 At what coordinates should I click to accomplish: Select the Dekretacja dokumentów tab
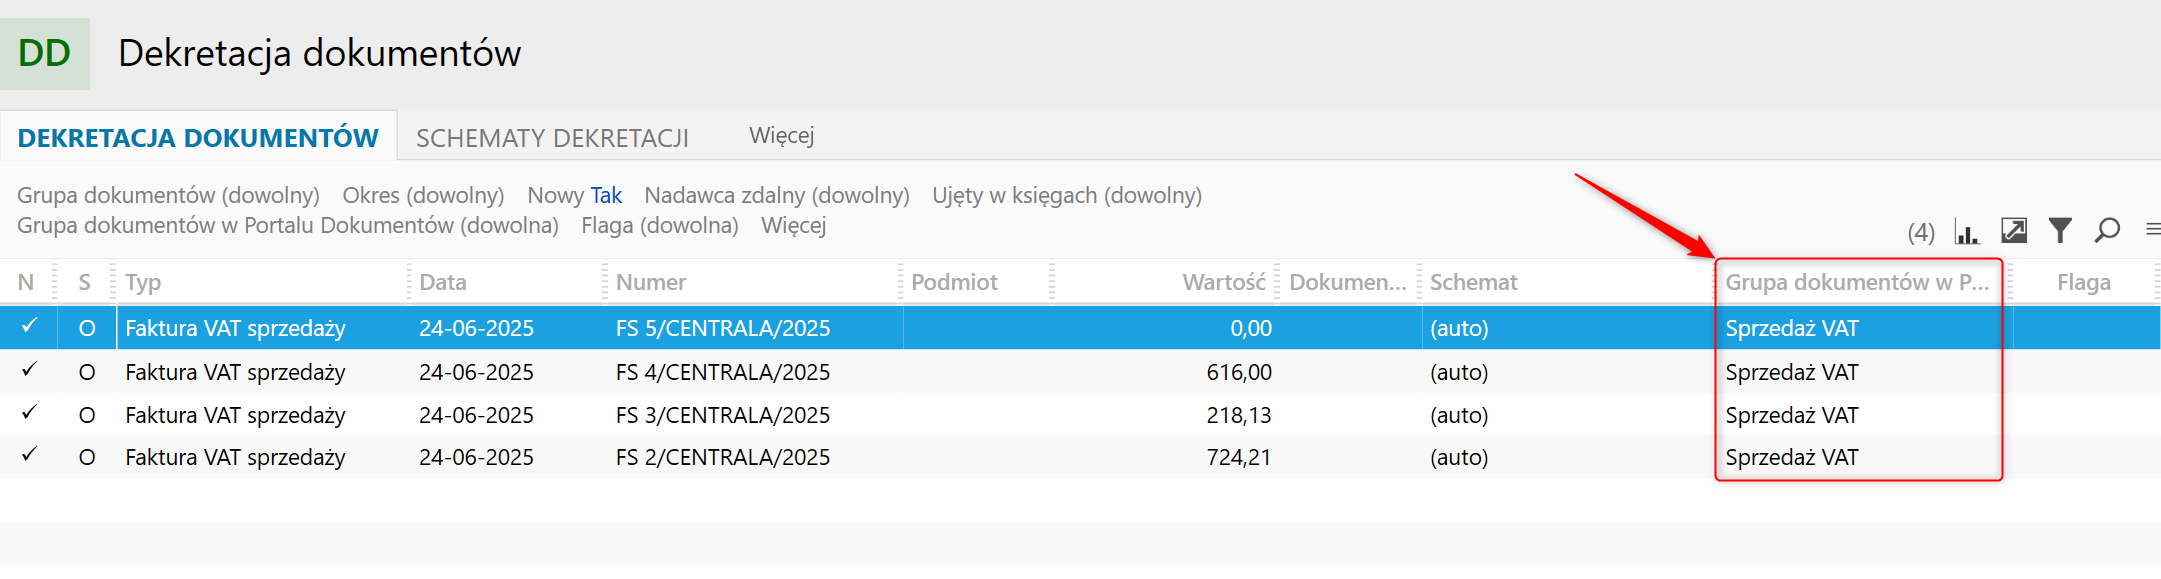point(198,138)
